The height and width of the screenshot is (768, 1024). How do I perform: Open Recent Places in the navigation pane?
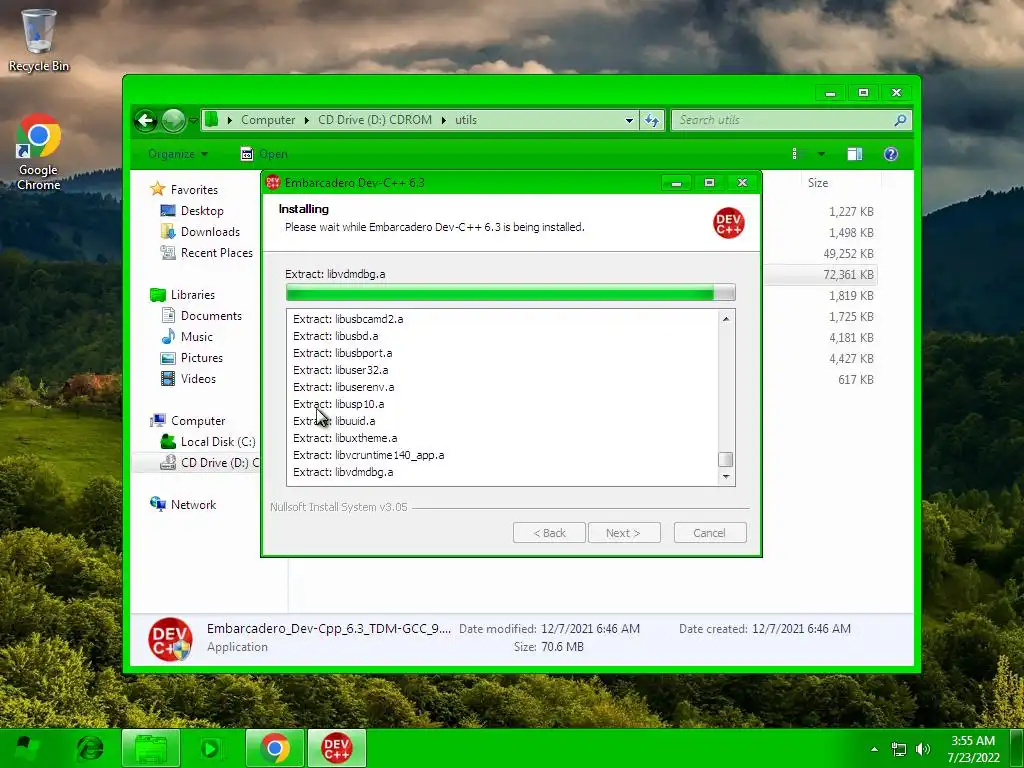pyautogui.click(x=216, y=253)
